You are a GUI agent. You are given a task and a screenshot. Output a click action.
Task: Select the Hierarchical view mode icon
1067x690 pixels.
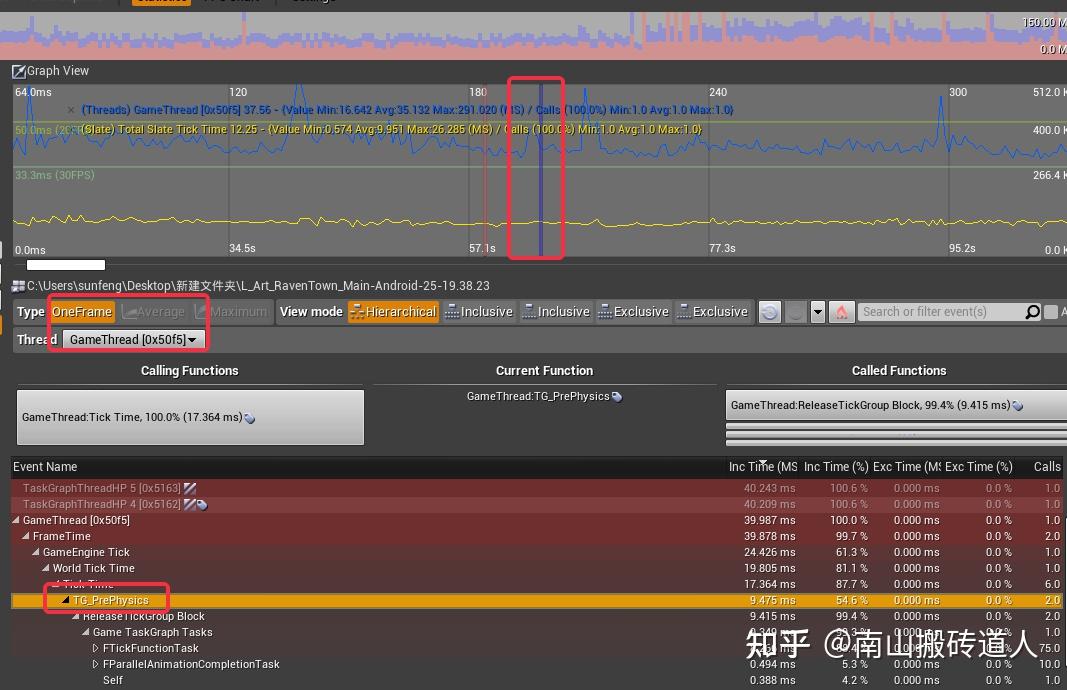pos(358,311)
